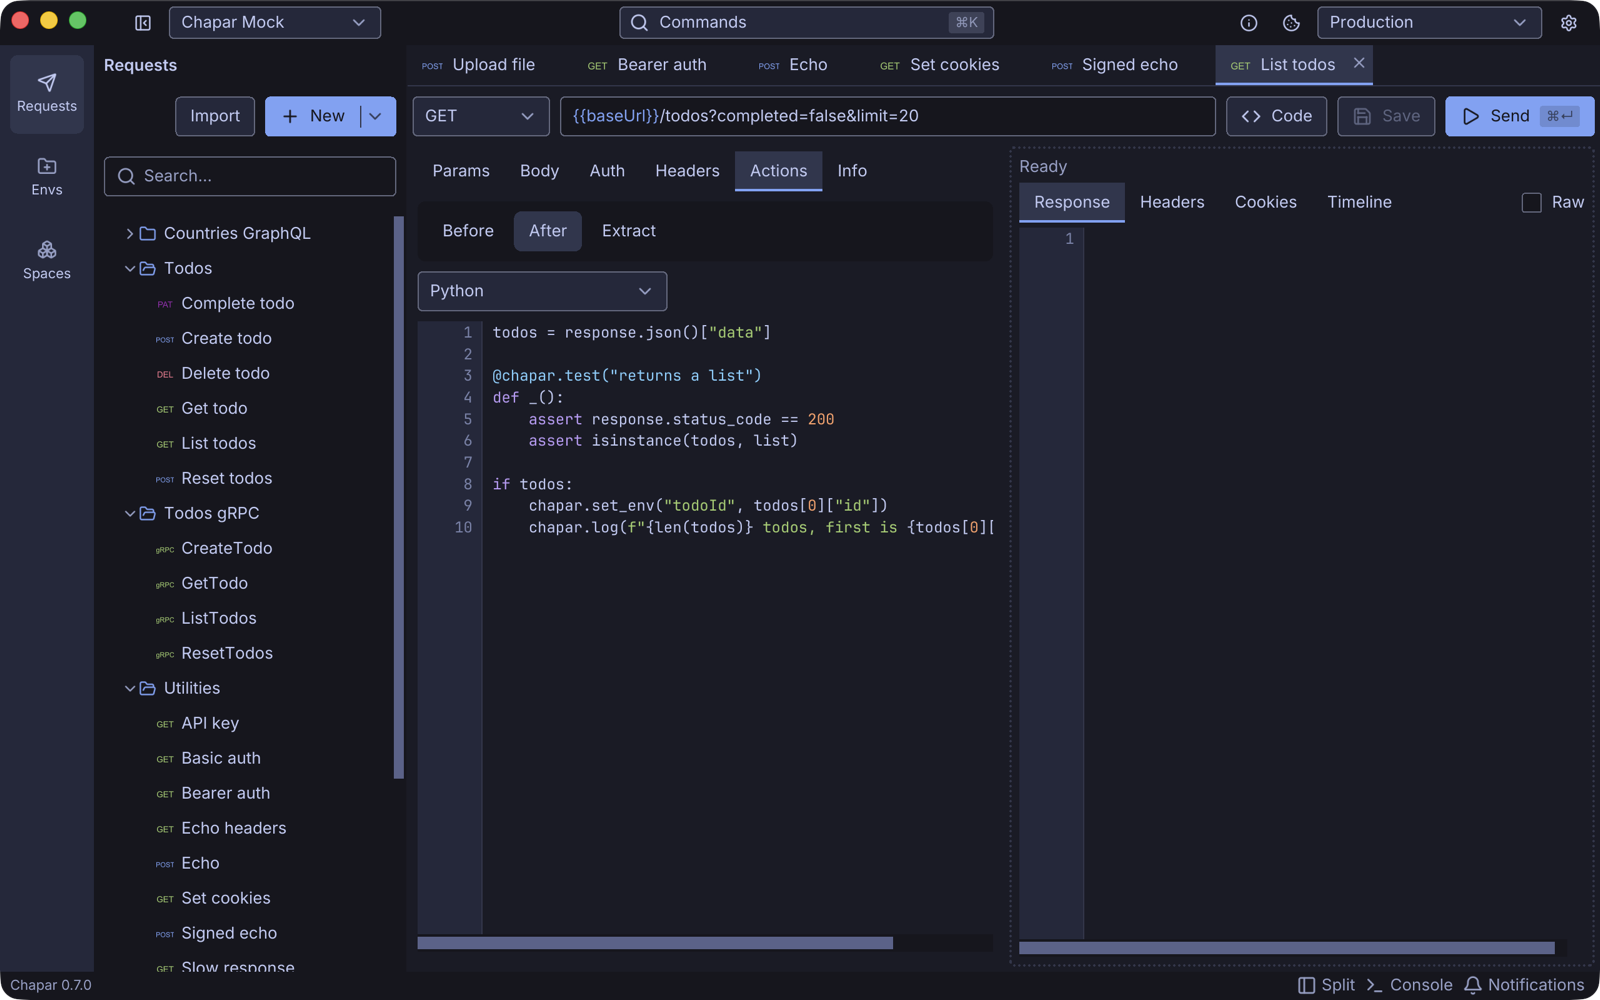Image resolution: width=1600 pixels, height=1000 pixels.
Task: Click the Chapar 0.7.0 version text
Action: pyautogui.click(x=51, y=985)
